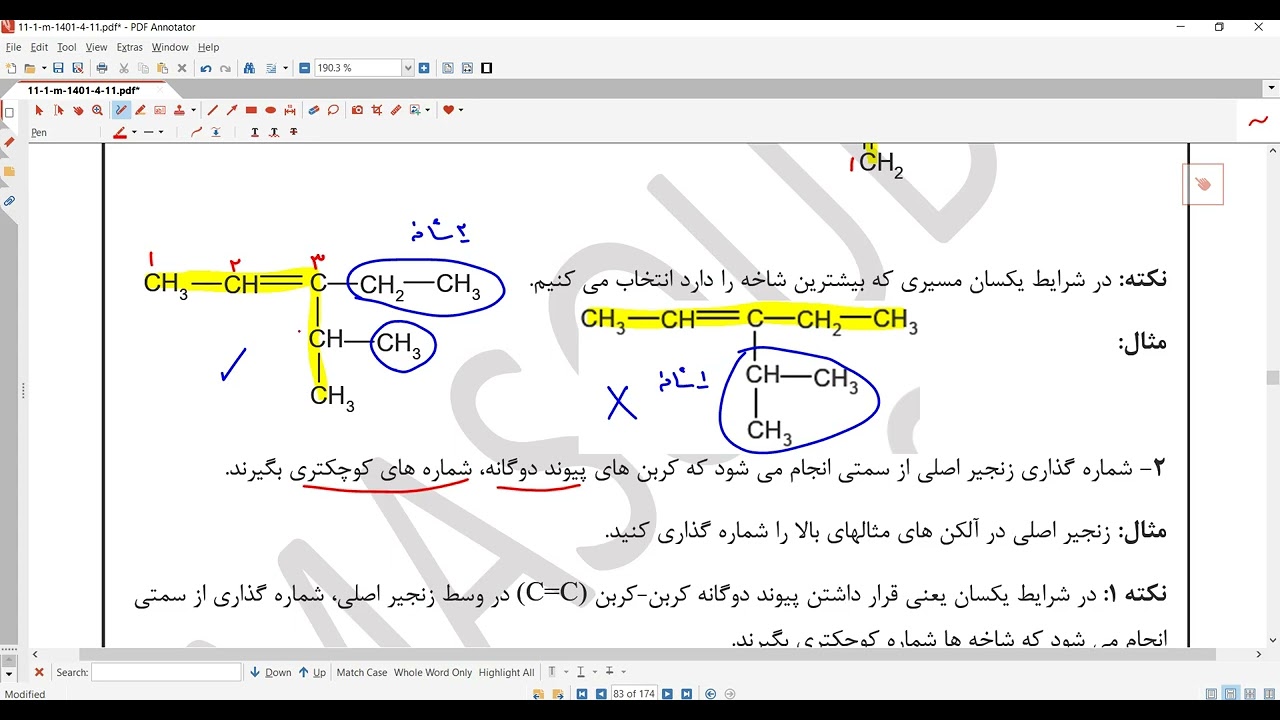The width and height of the screenshot is (1280, 720).
Task: Toggle Whole Word Only search option
Action: 433,672
